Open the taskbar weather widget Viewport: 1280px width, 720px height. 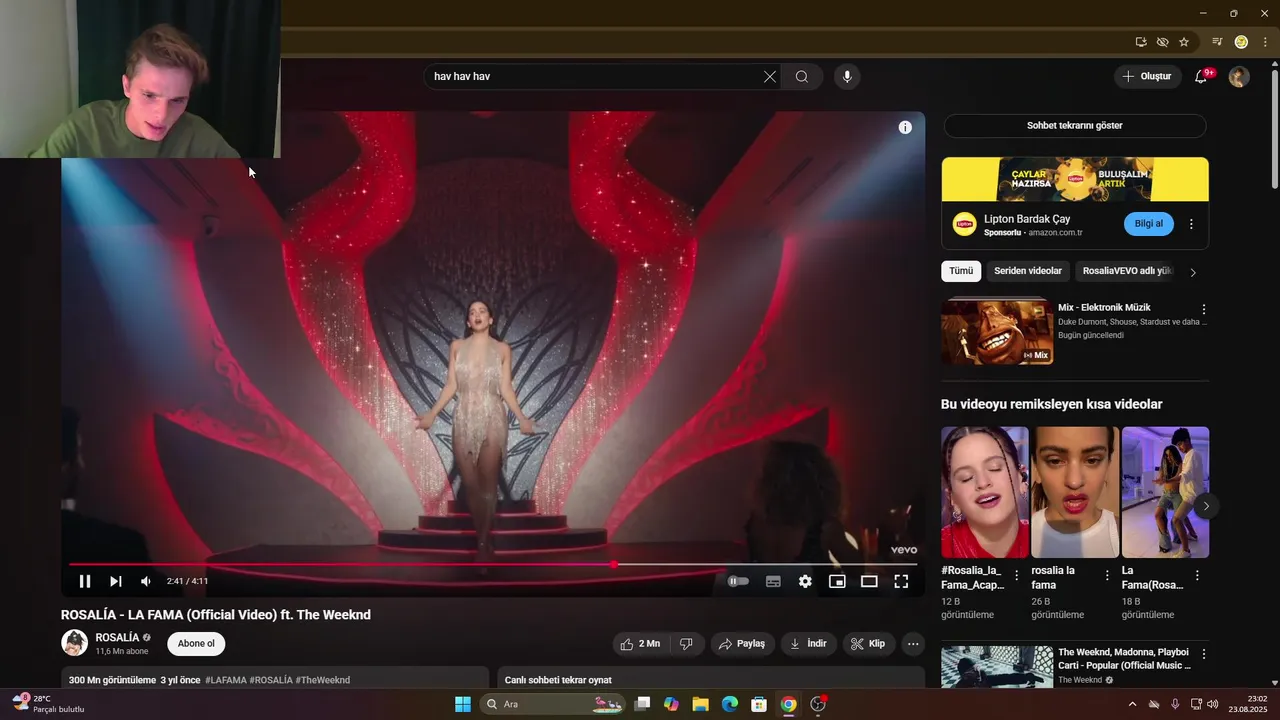pos(48,704)
